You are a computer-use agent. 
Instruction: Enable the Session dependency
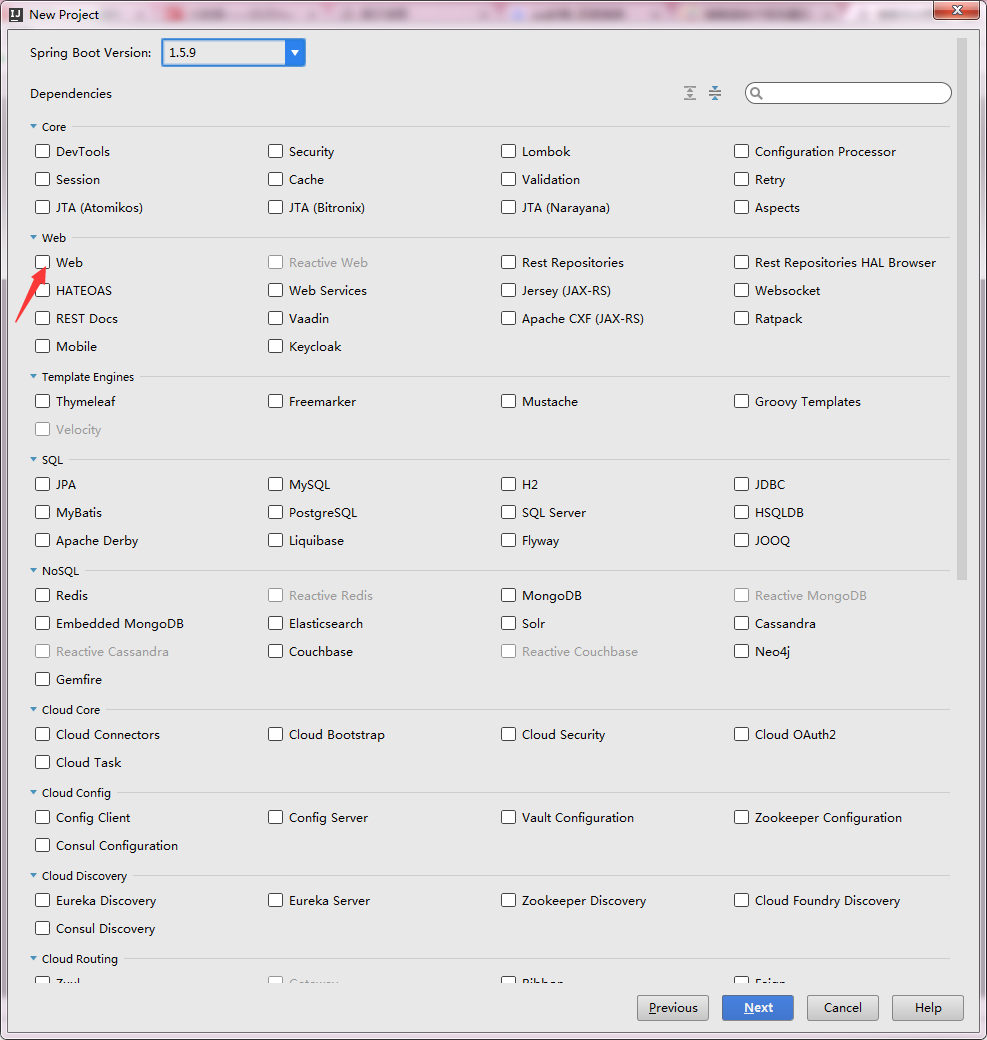click(x=42, y=179)
